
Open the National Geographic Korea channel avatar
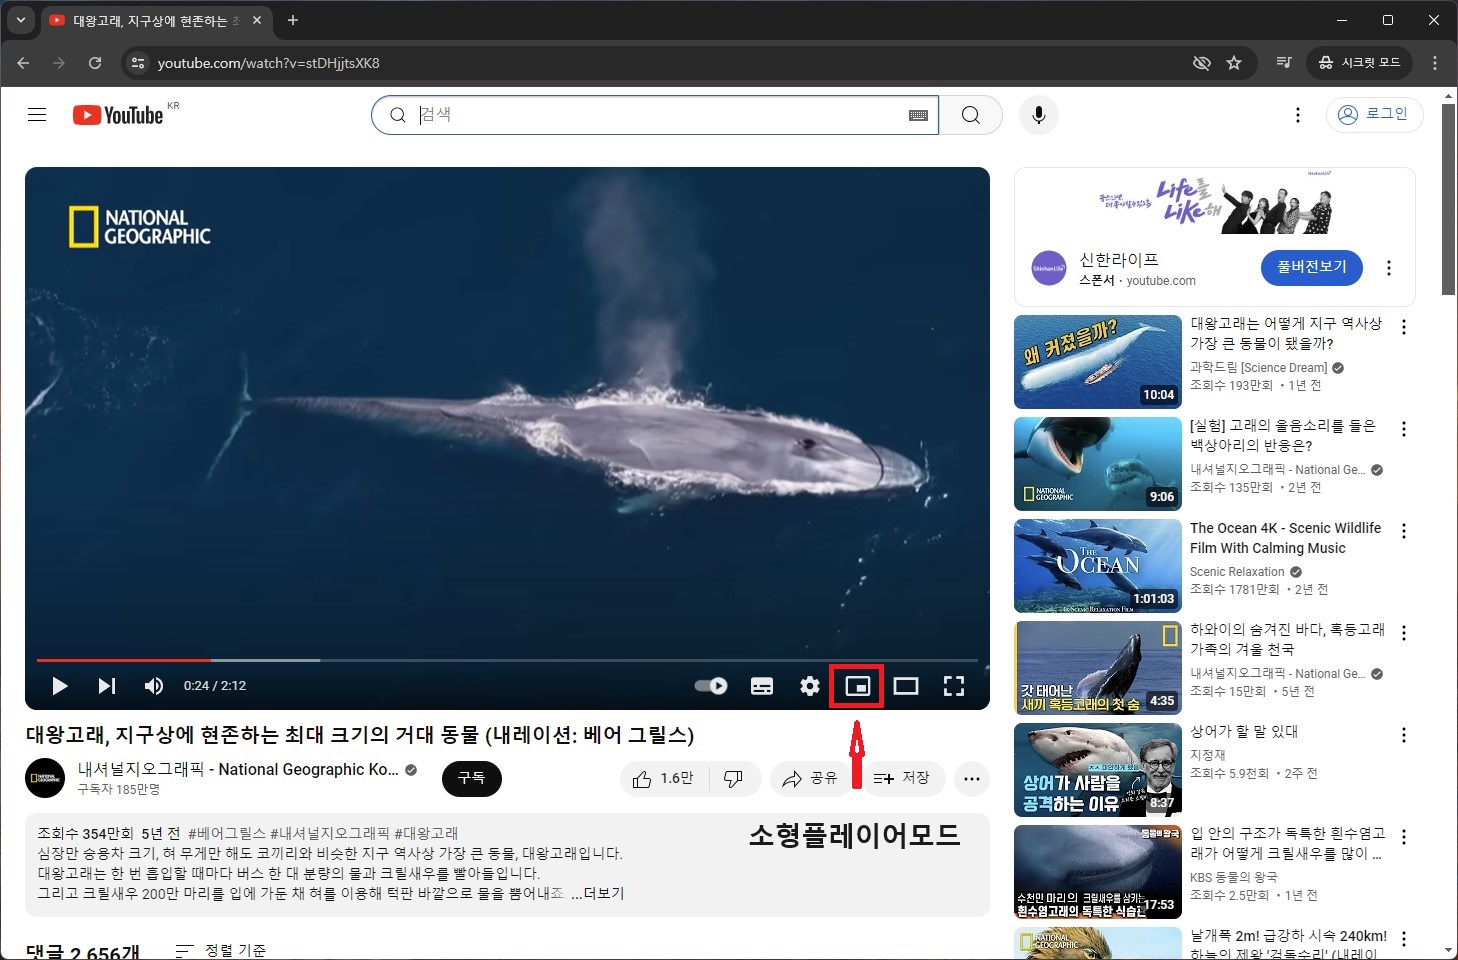coord(45,778)
